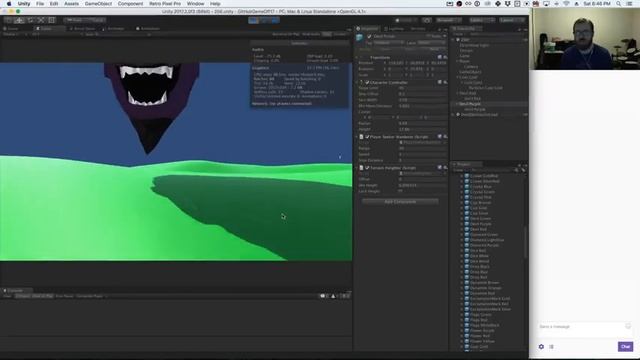Open the Layers dropdown in Unity toolbar

(482, 20)
